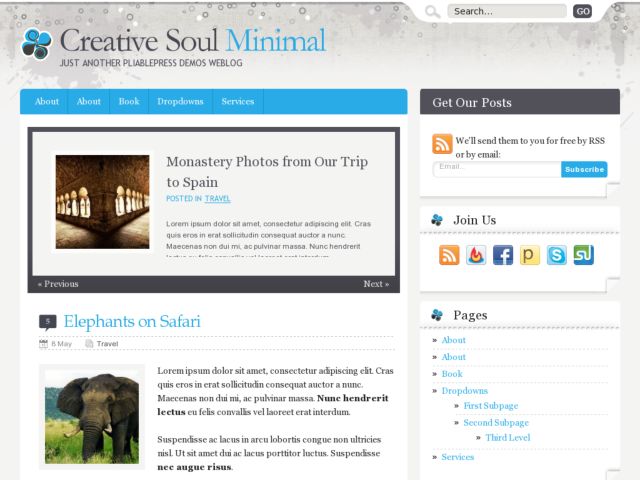Click the yellow Plurk icon

[530, 255]
